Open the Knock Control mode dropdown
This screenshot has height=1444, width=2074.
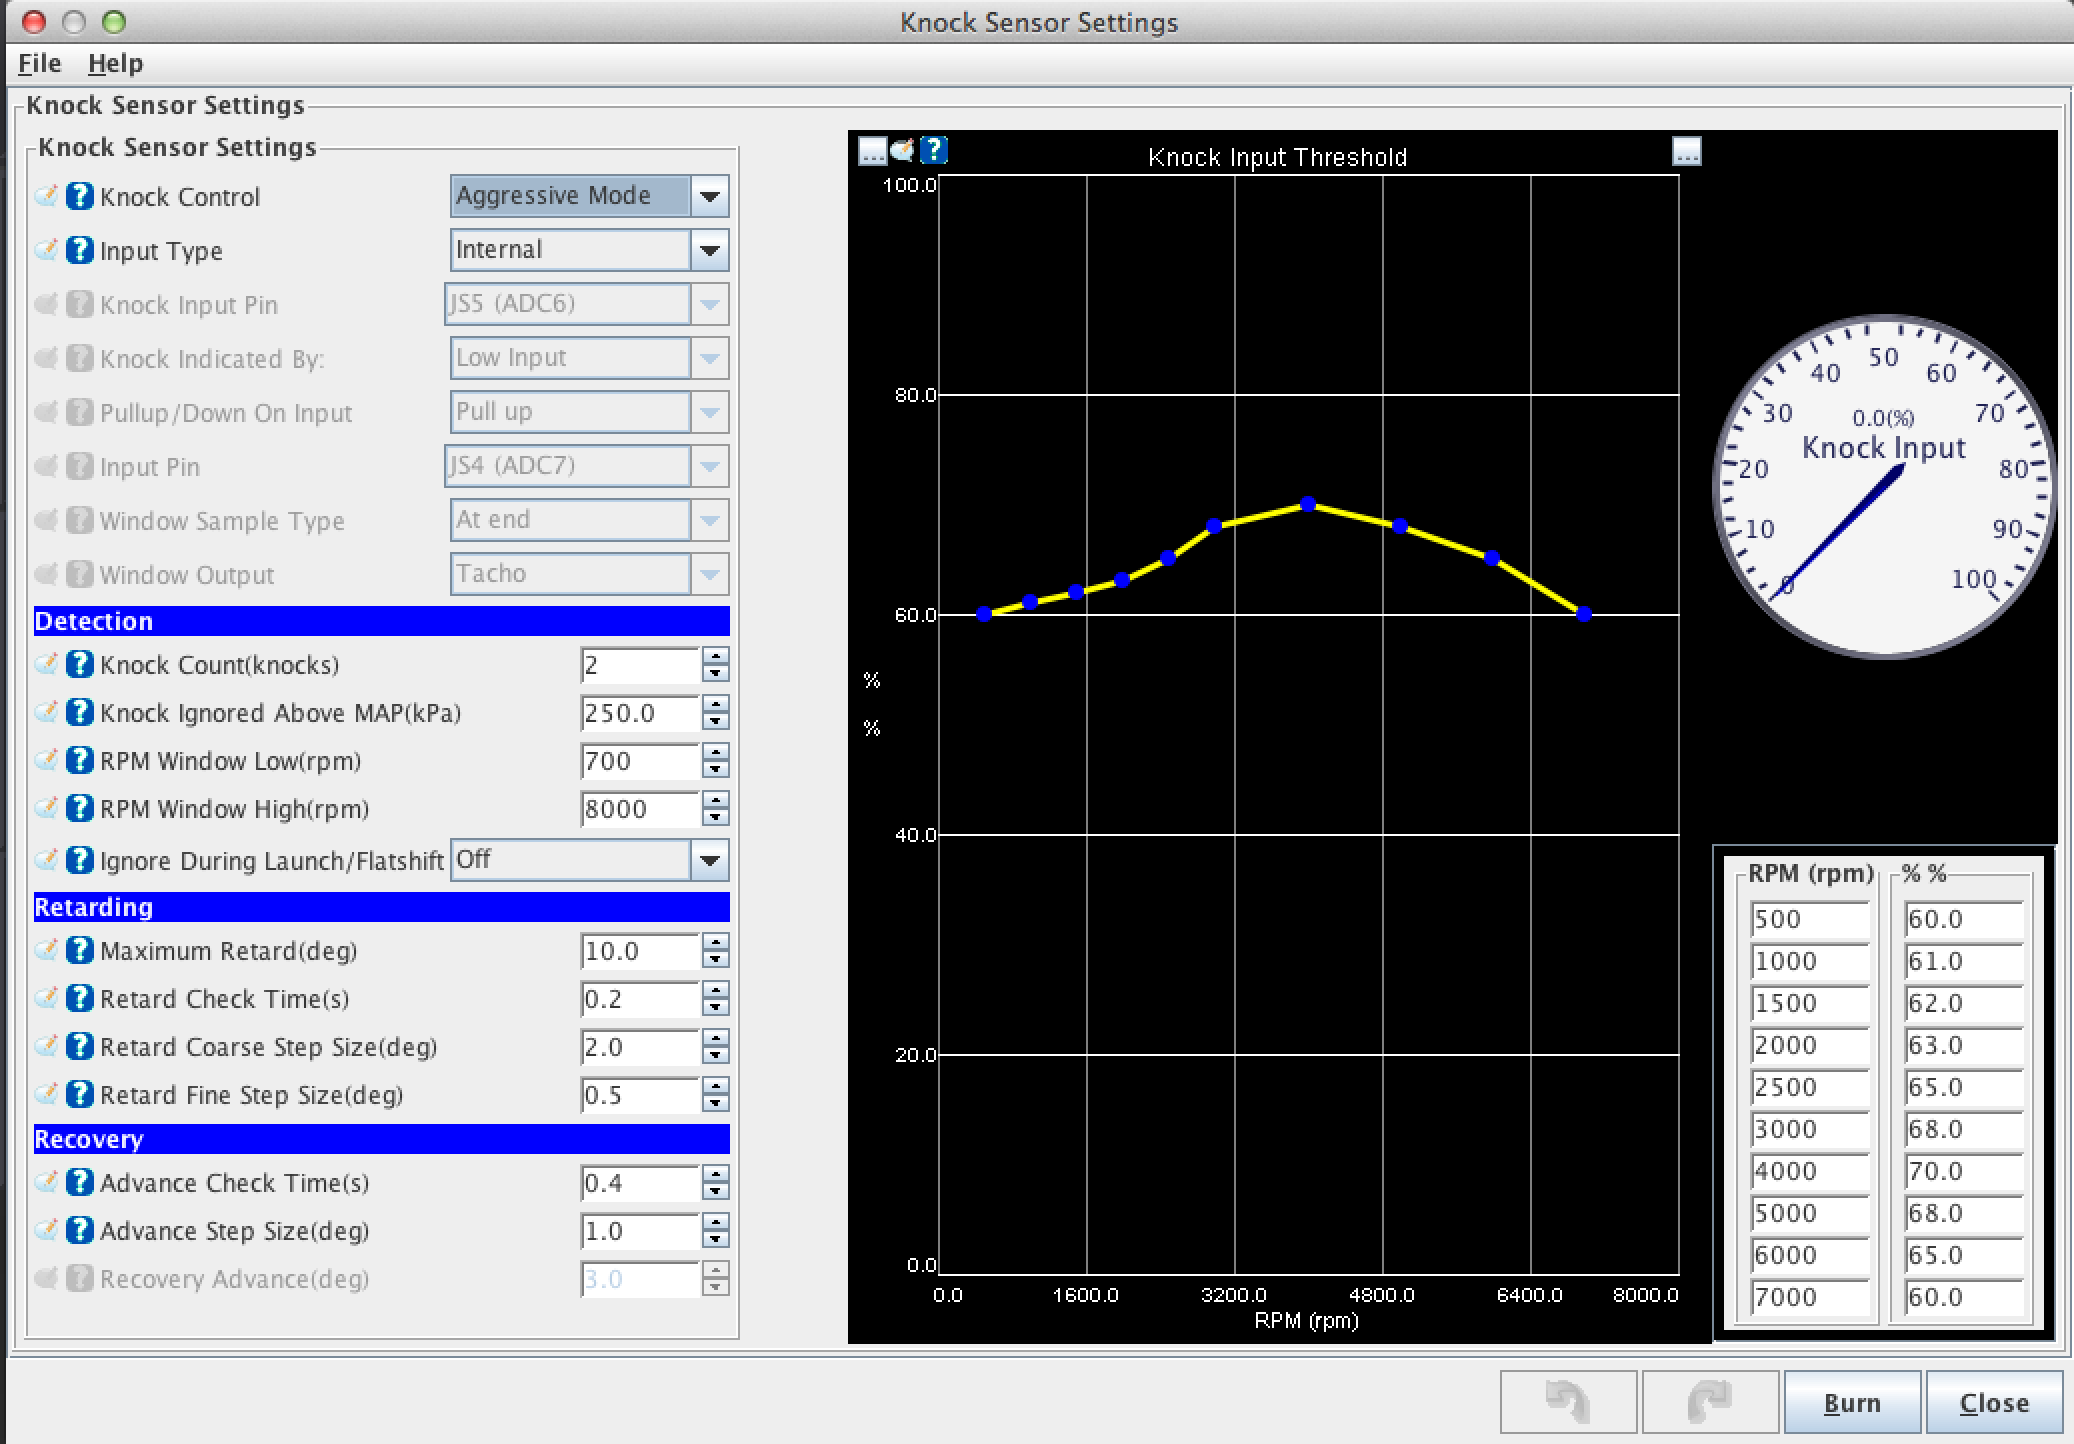point(709,196)
